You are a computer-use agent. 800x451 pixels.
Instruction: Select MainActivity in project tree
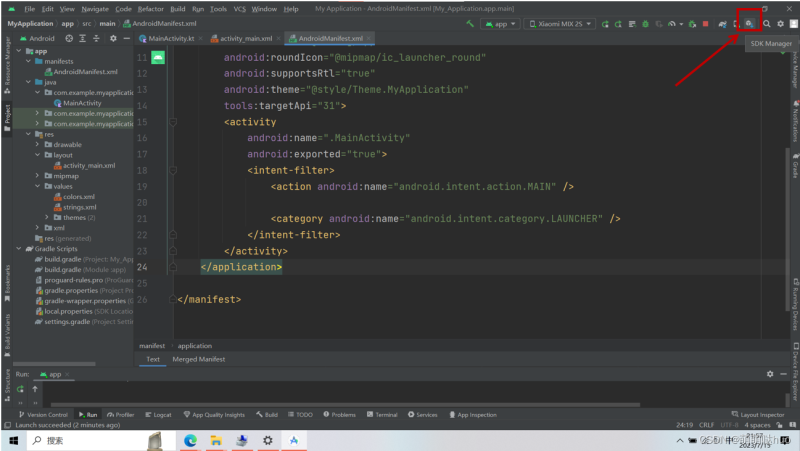pos(78,103)
